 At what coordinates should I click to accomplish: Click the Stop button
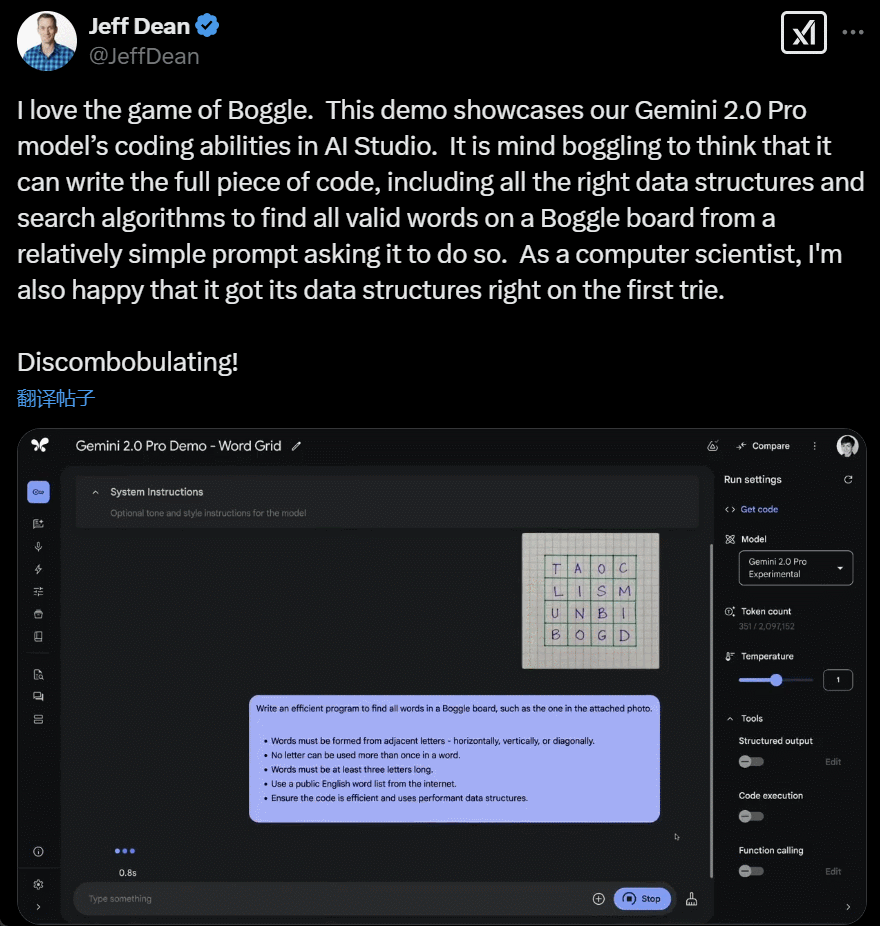click(642, 898)
